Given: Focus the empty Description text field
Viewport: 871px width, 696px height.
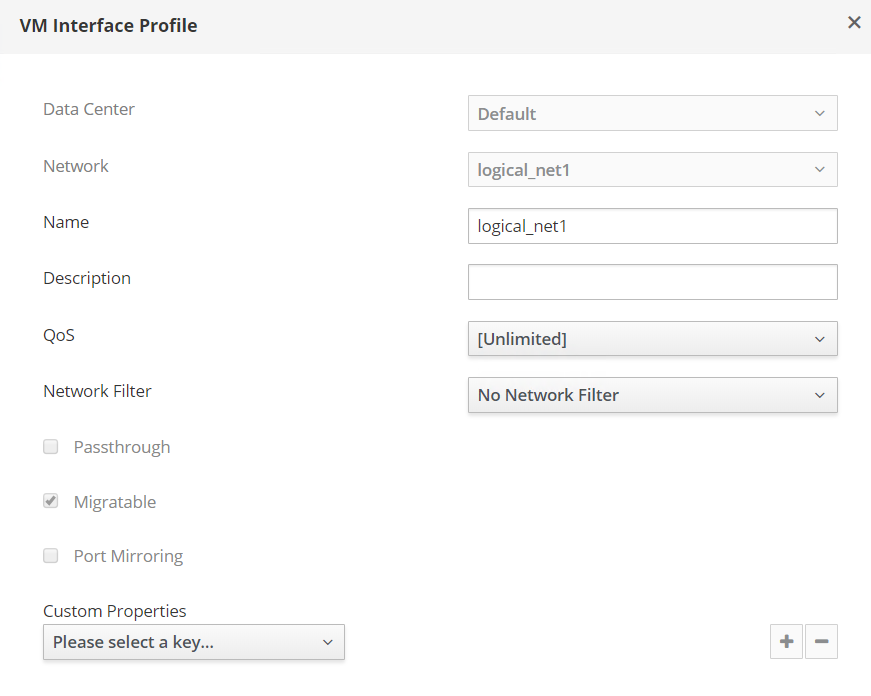Looking at the screenshot, I should point(652,282).
